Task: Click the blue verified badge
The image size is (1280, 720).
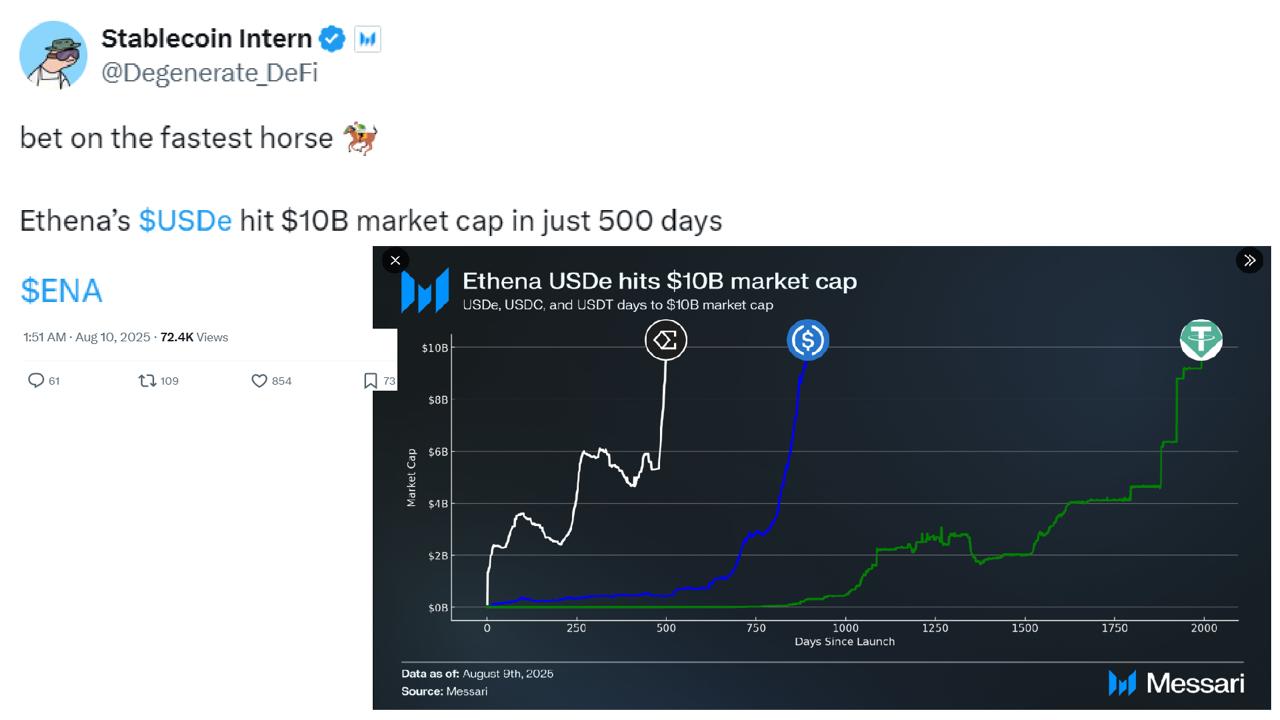Action: tap(332, 39)
